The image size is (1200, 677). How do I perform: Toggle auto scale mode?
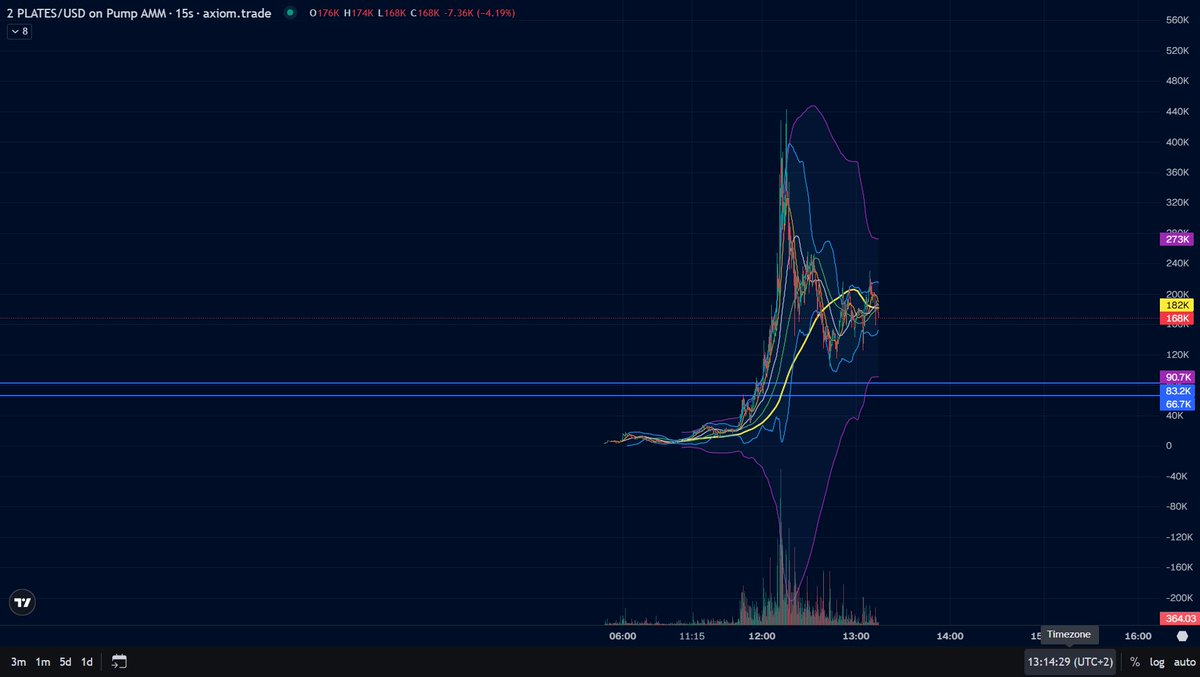pos(1183,661)
